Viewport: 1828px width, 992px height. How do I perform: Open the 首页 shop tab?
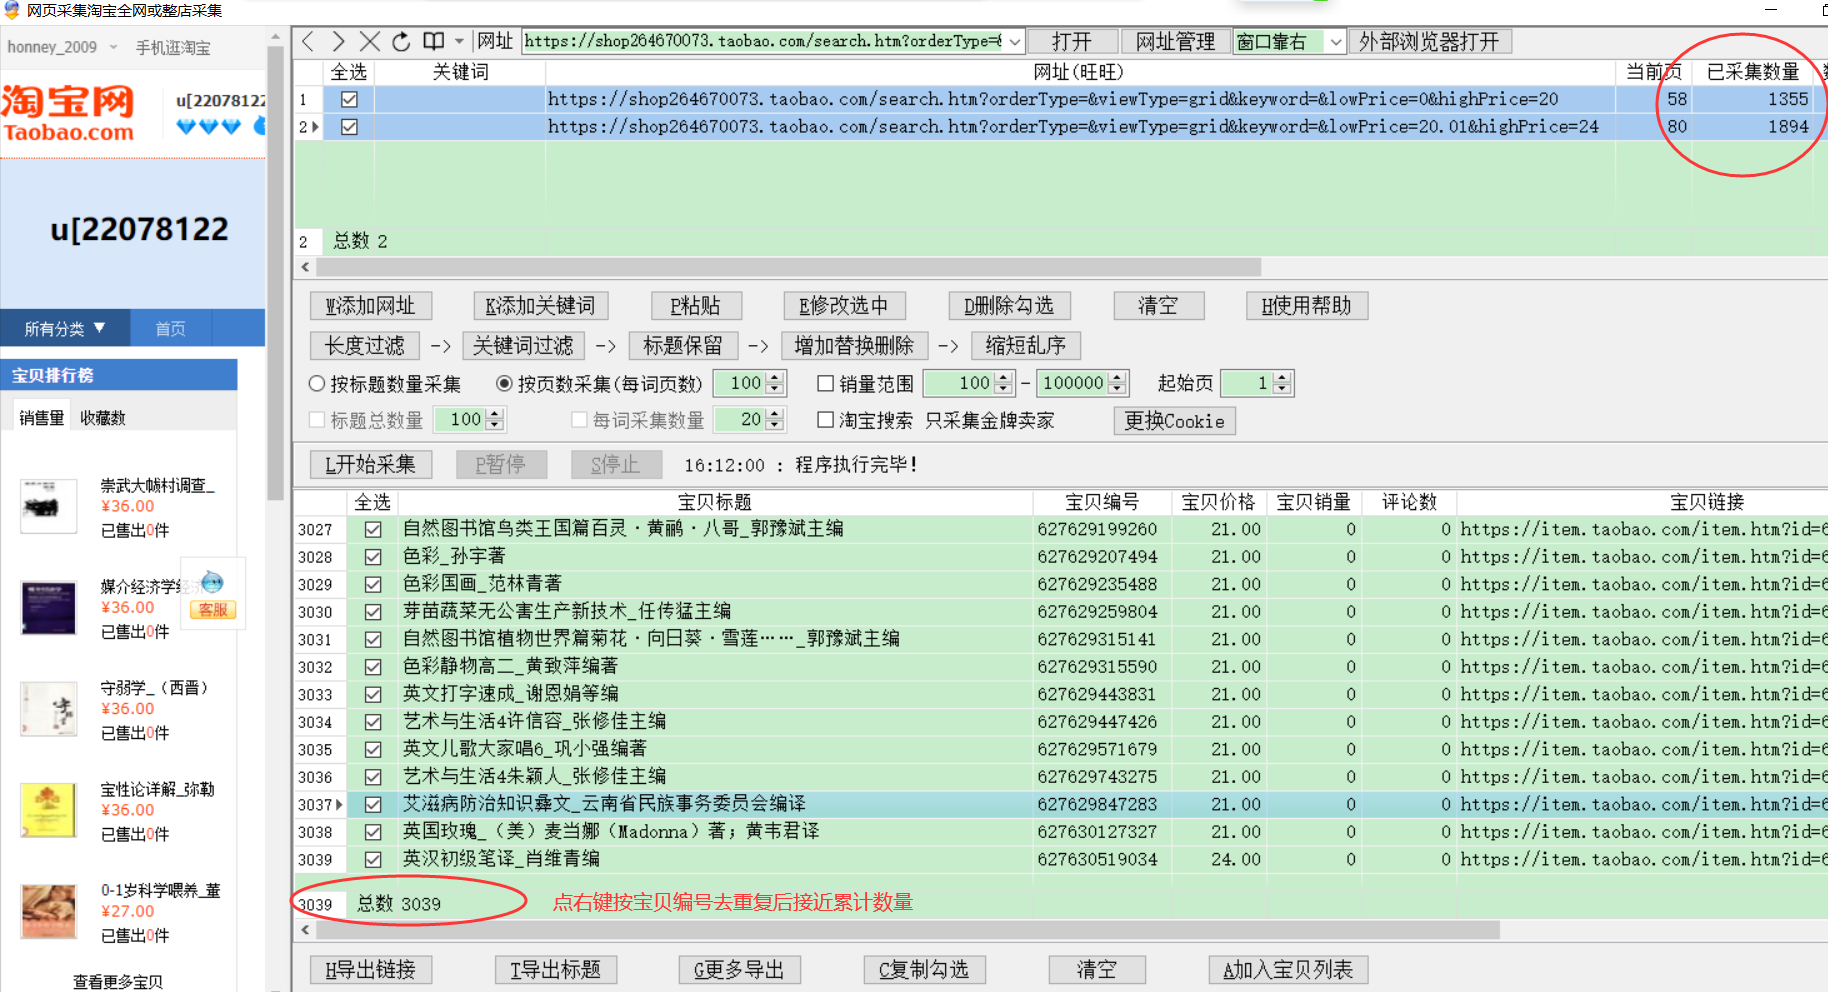pyautogui.click(x=170, y=328)
